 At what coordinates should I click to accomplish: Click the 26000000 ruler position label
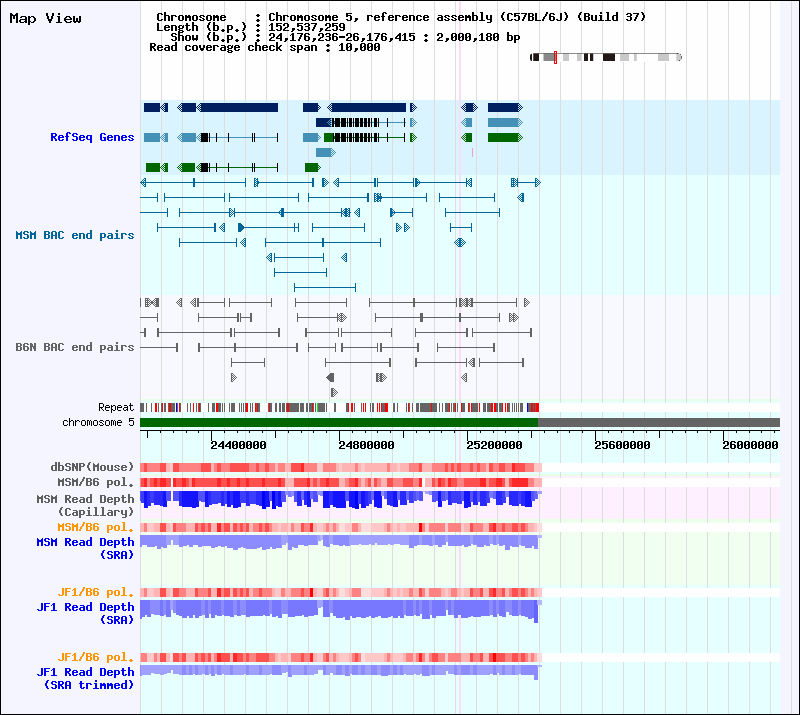tap(750, 445)
